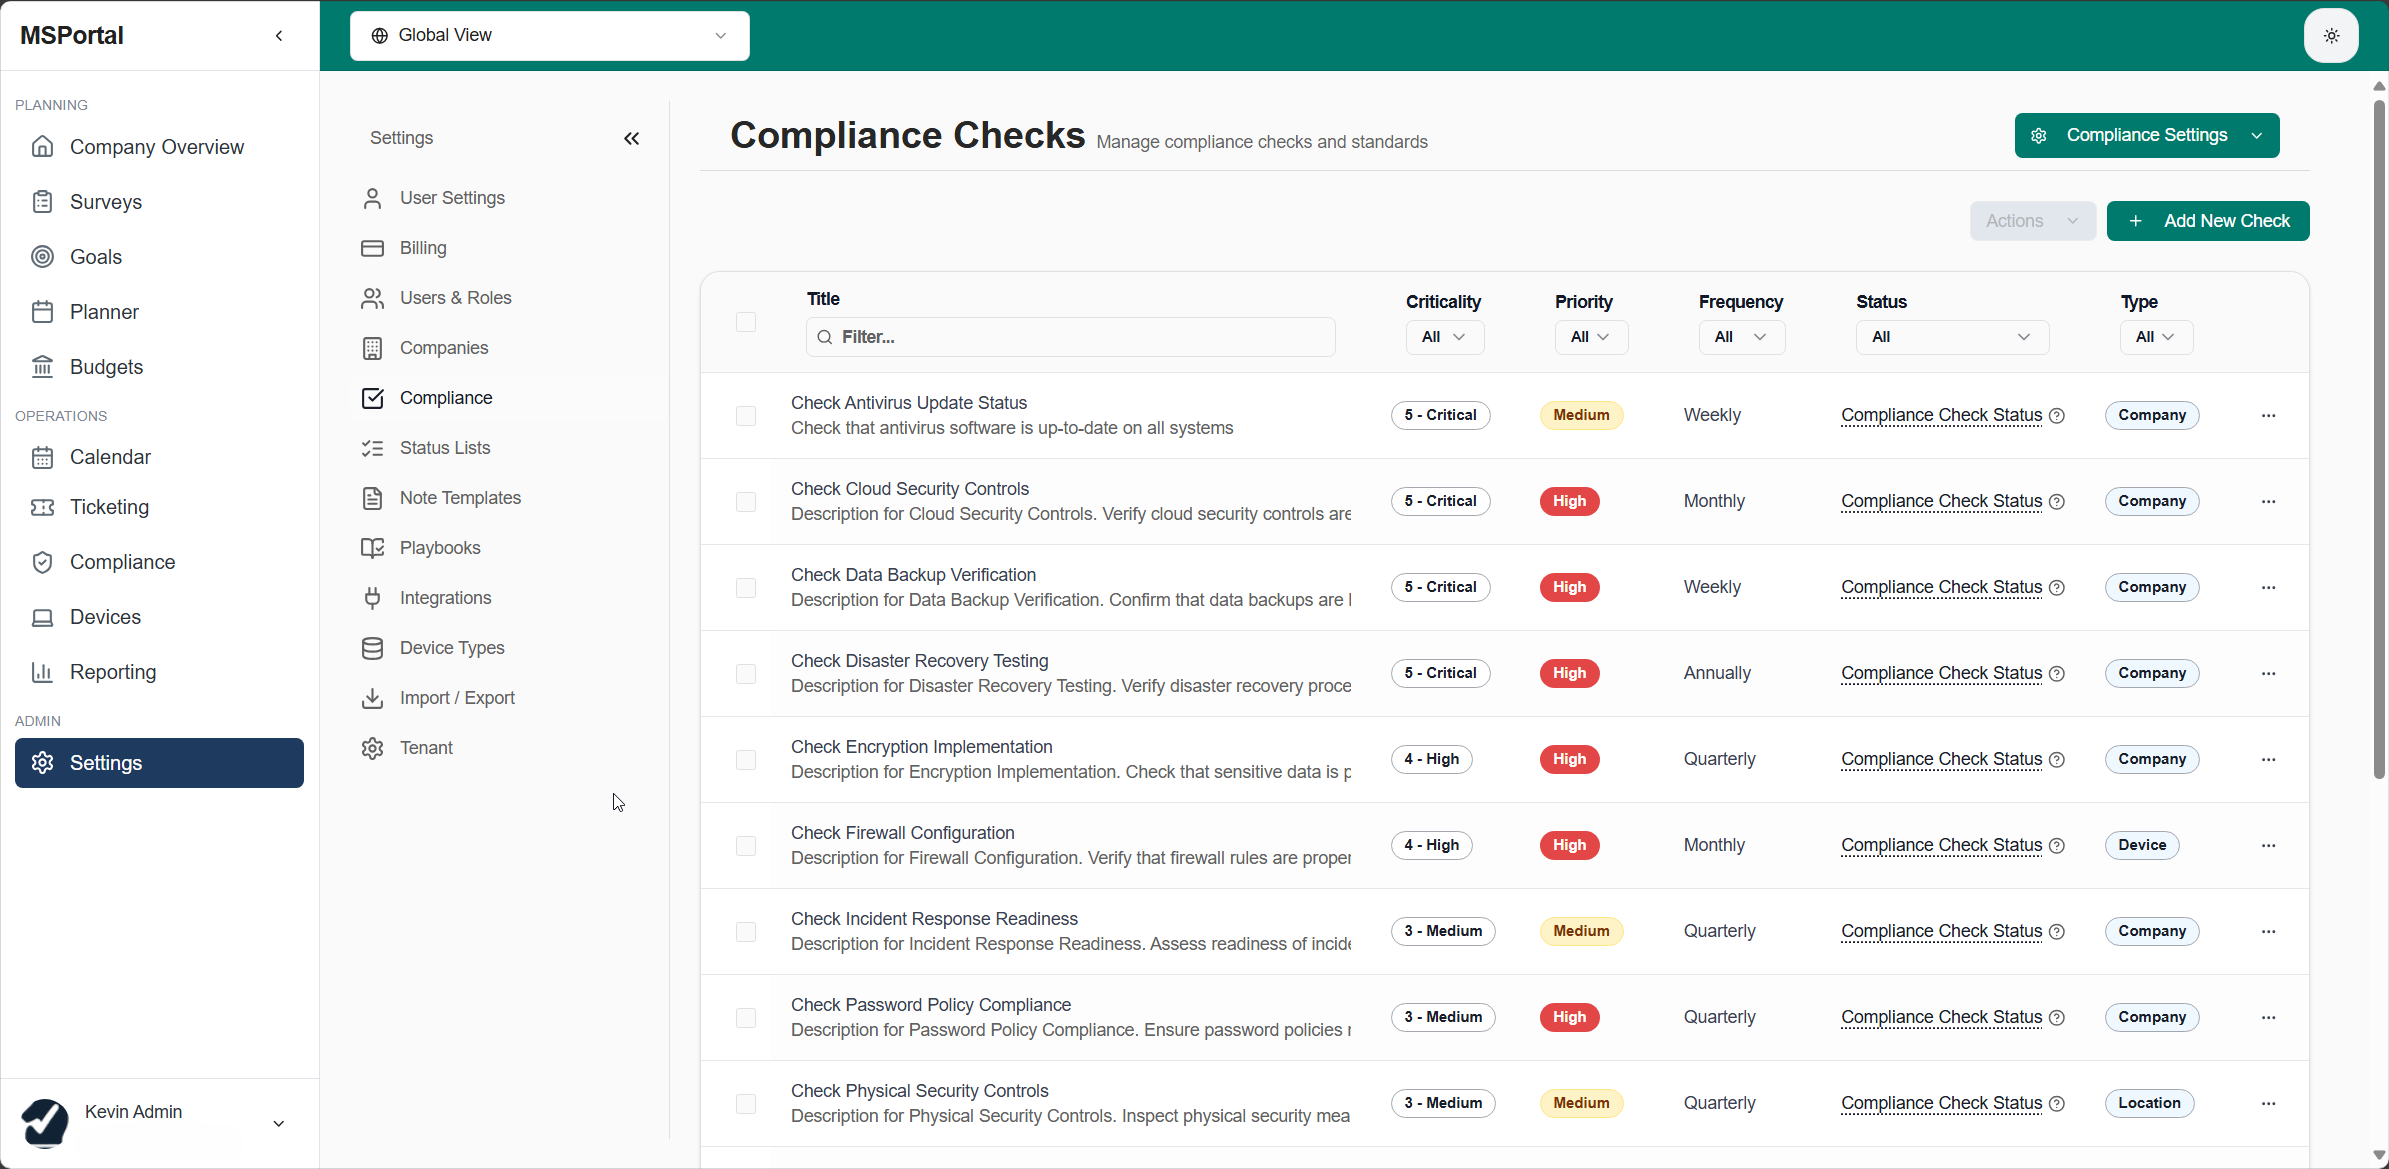Viewport: 2389px width, 1169px height.
Task: Click the Reporting chart icon
Action: point(42,672)
